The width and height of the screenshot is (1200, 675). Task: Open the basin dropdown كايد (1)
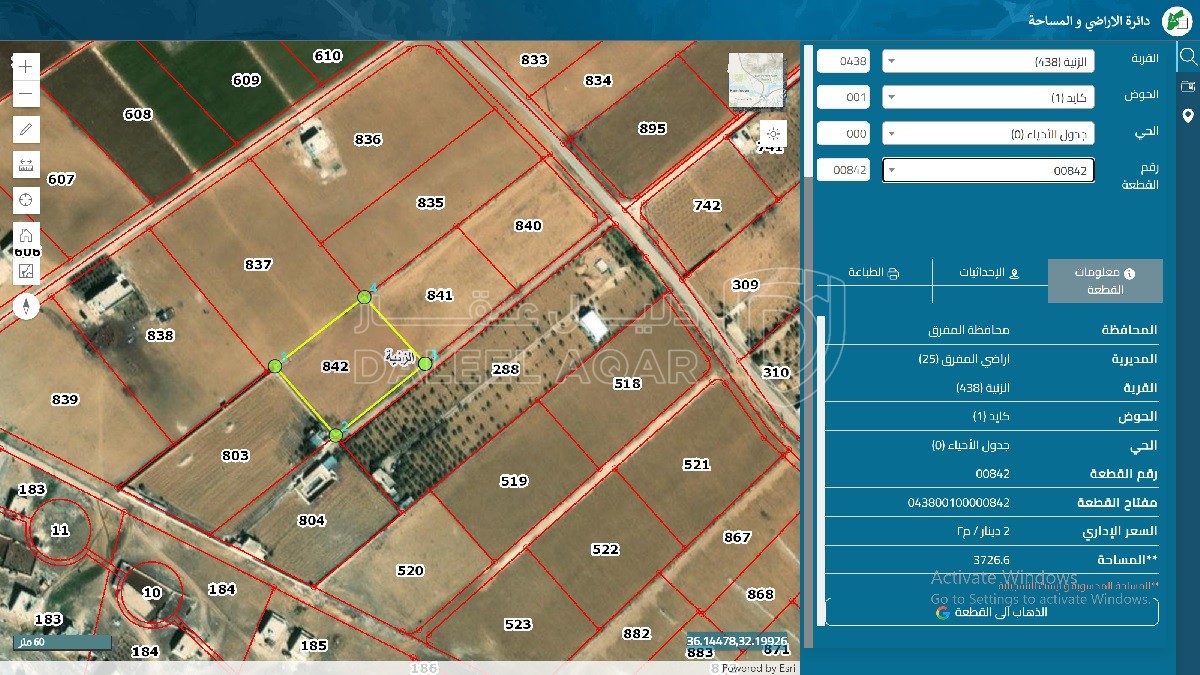coord(988,97)
